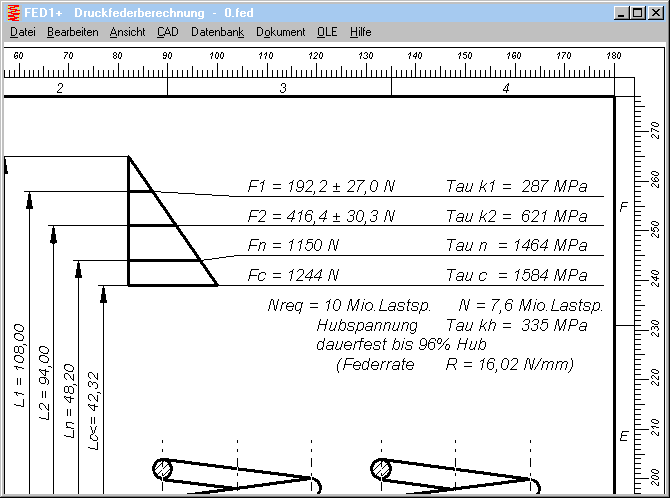Open the OLE menu
The height and width of the screenshot is (498, 670).
[327, 32]
